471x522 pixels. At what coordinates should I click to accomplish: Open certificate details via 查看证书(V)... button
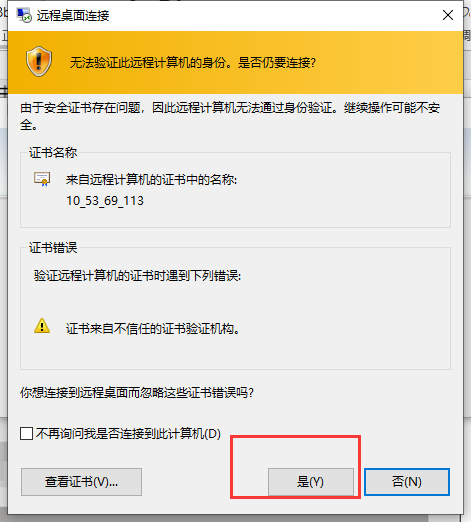click(81, 482)
